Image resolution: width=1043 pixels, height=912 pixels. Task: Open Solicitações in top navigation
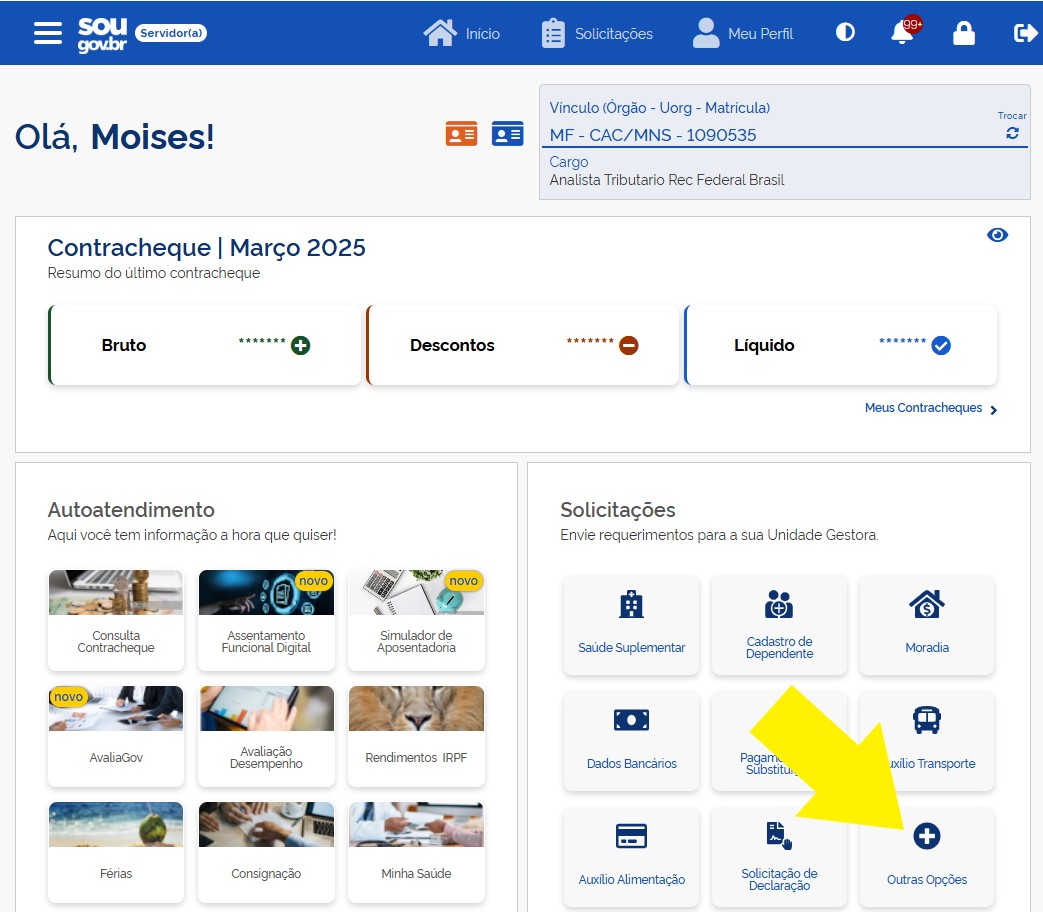pyautogui.click(x=597, y=33)
